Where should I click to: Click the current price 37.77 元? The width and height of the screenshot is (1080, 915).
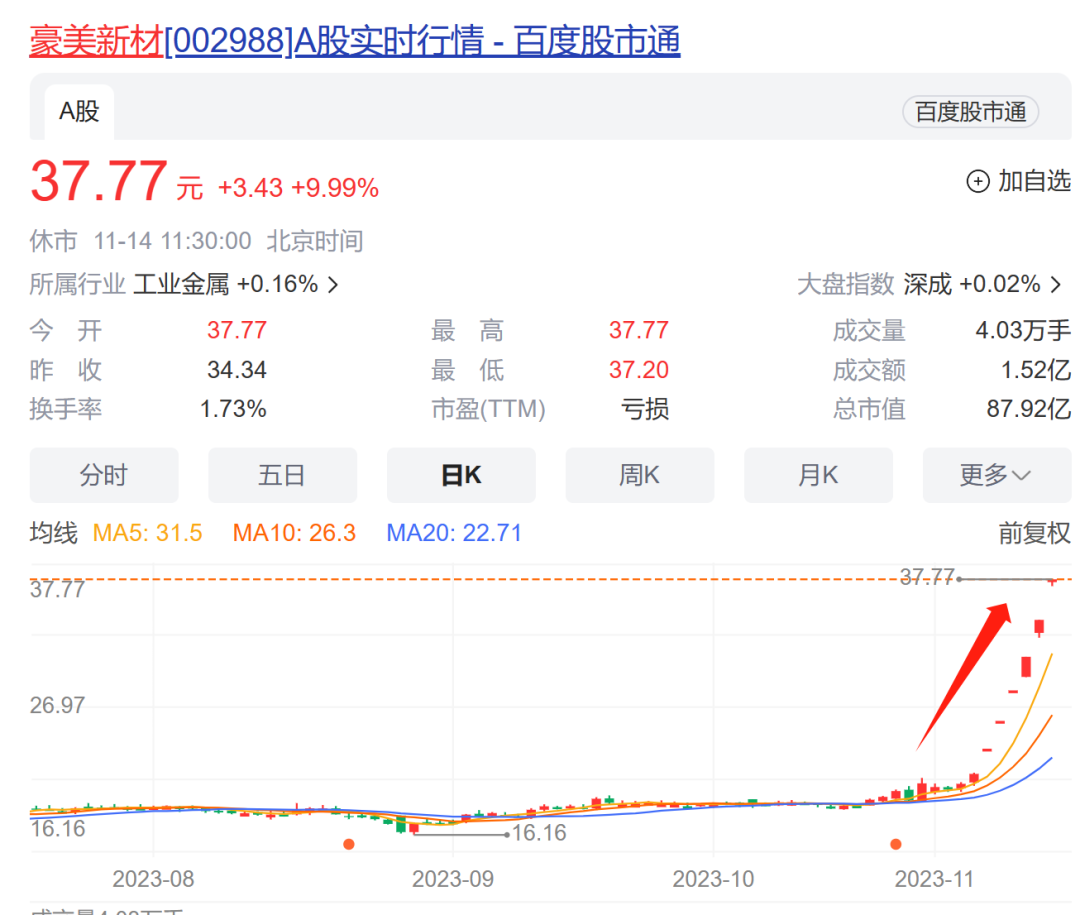(x=116, y=181)
